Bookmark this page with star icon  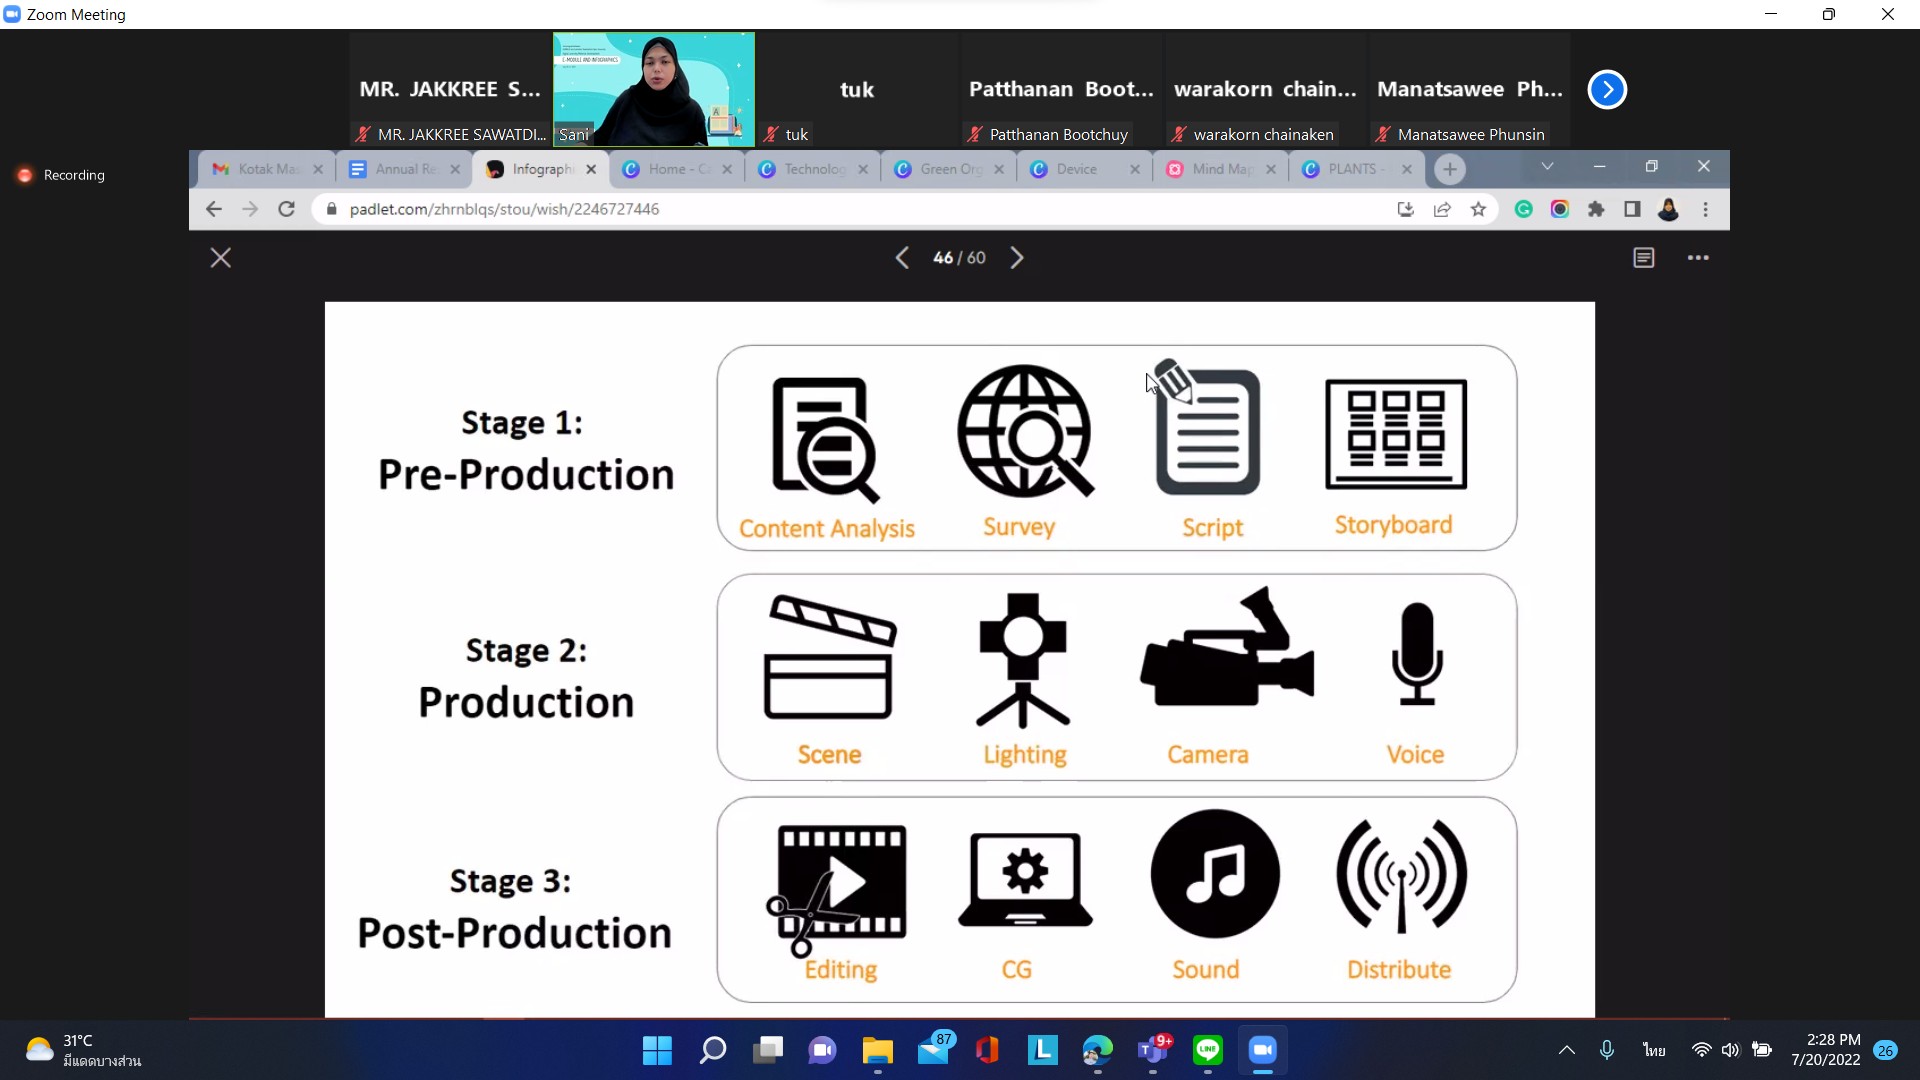point(1478,209)
